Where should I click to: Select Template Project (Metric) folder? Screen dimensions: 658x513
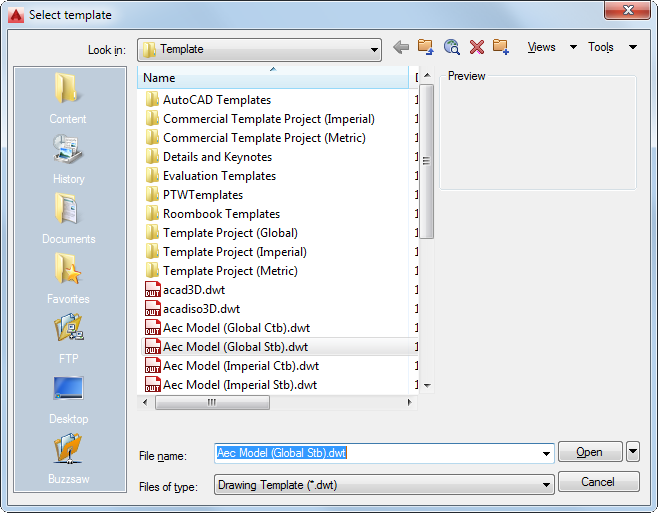222,271
